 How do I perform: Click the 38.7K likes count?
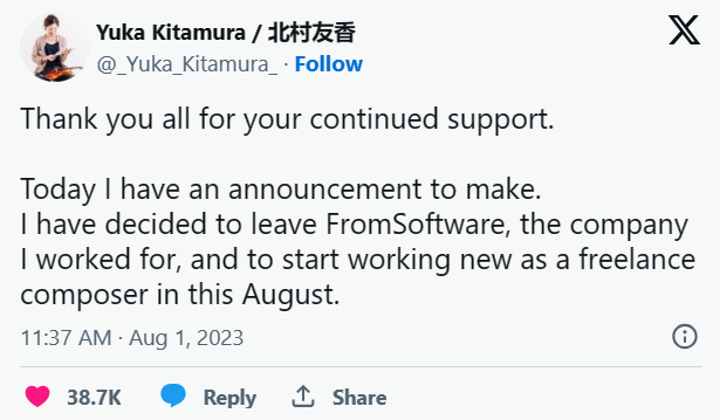[x=94, y=397]
